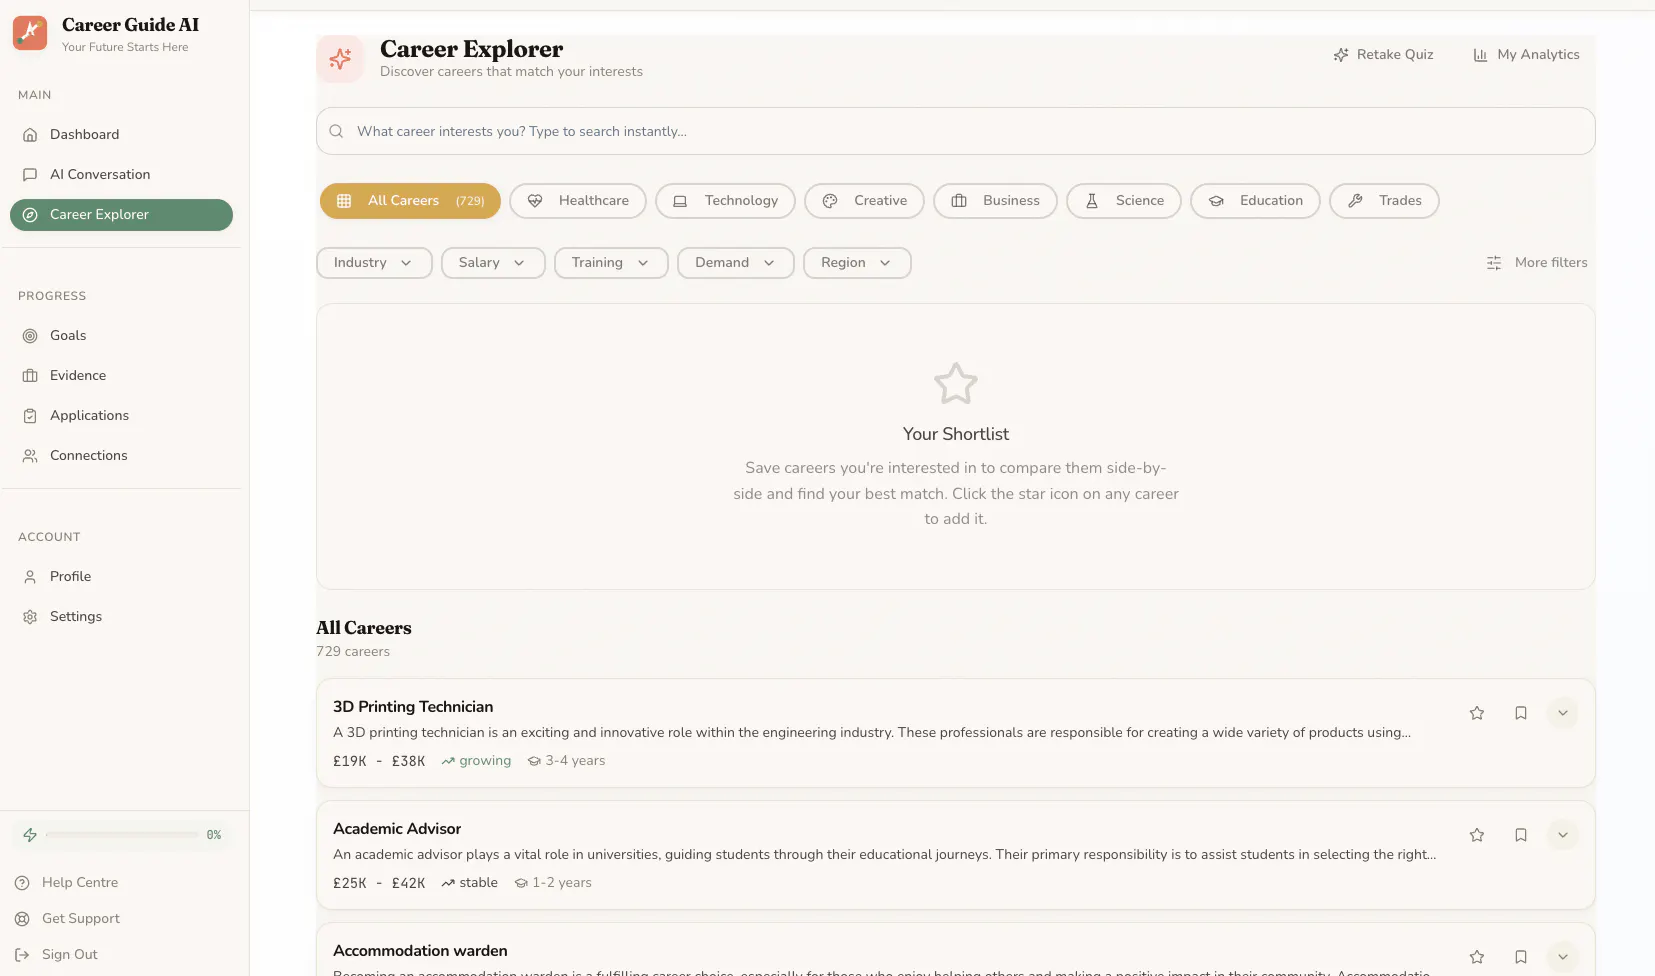Image resolution: width=1655 pixels, height=976 pixels.
Task: Click the More filters sliders icon
Action: [x=1494, y=263]
